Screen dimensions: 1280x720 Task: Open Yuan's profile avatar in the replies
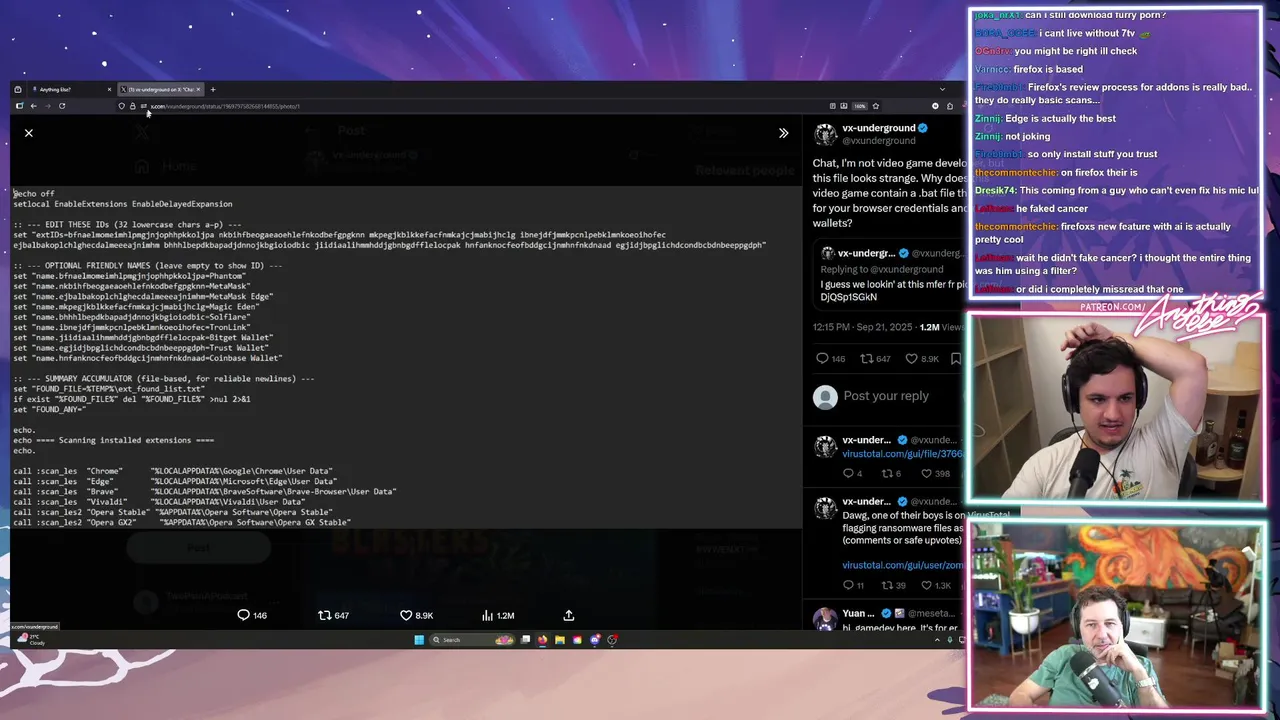pos(825,618)
